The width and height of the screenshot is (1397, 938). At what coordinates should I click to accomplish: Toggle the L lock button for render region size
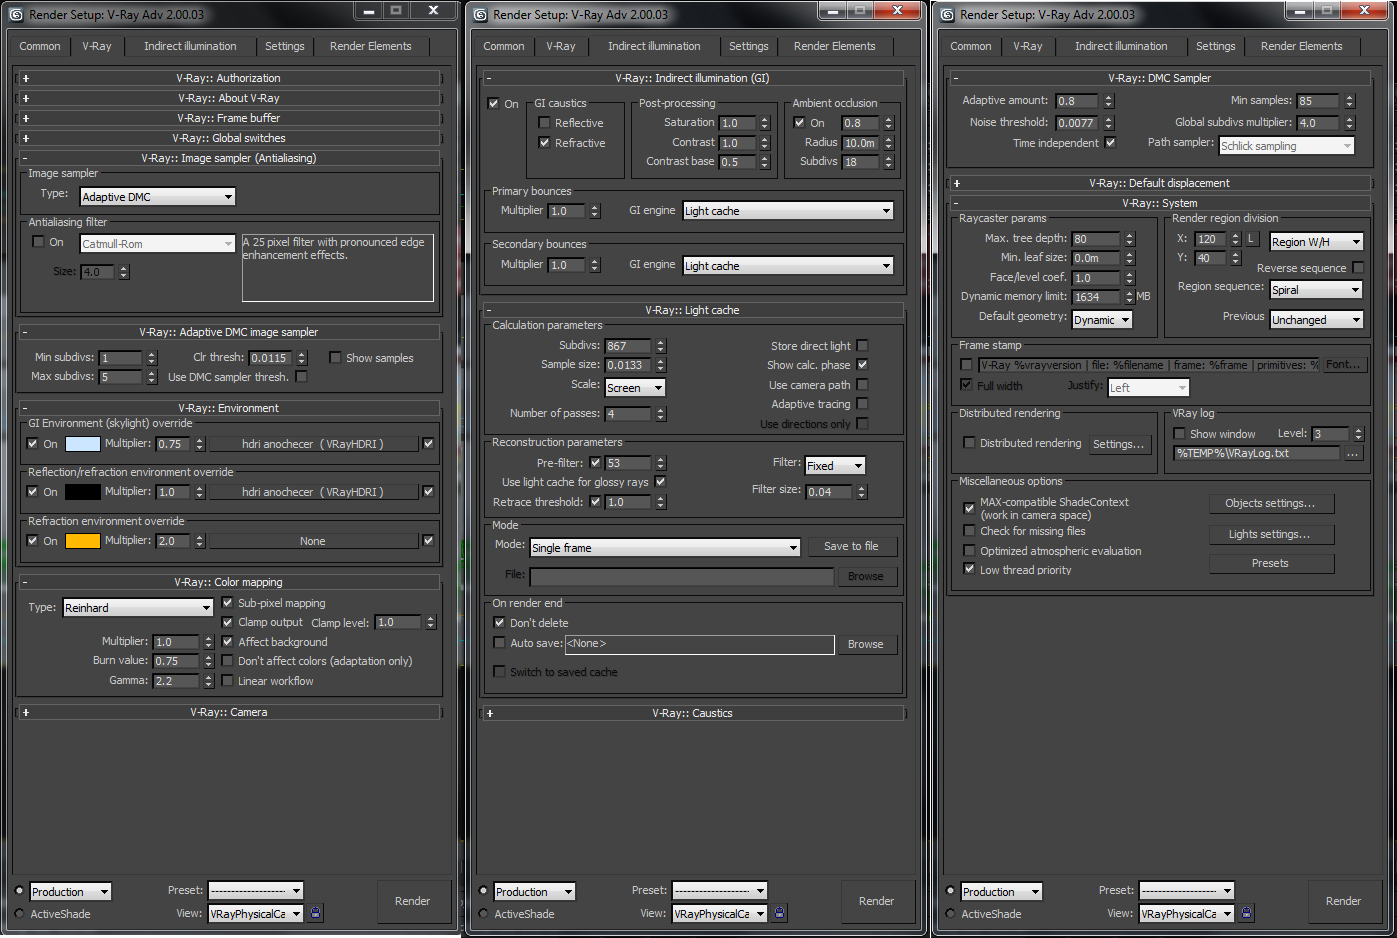click(1251, 239)
